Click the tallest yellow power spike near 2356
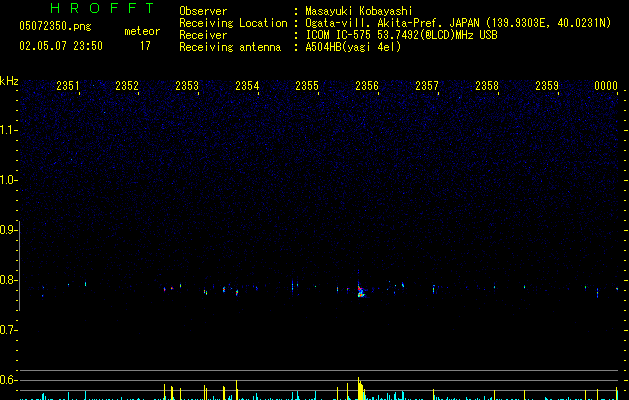Image resolution: width=629 pixels, height=400 pixels. pyautogui.click(x=359, y=388)
